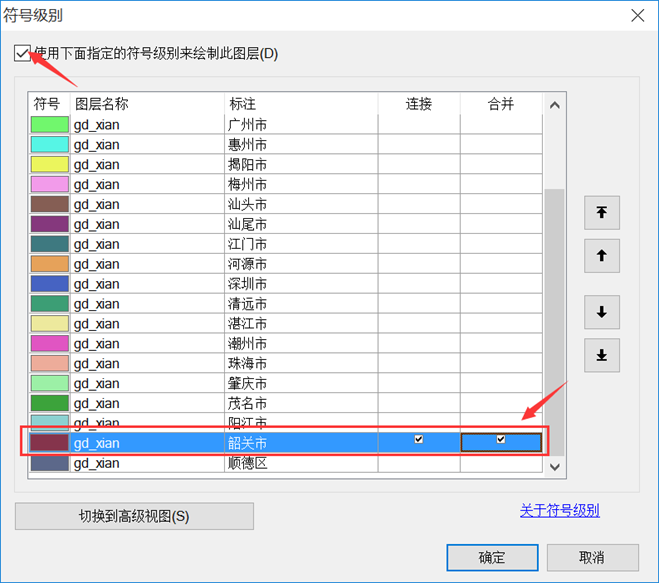Click gd_xian layer name in 韶关市 row

click(x=97, y=443)
